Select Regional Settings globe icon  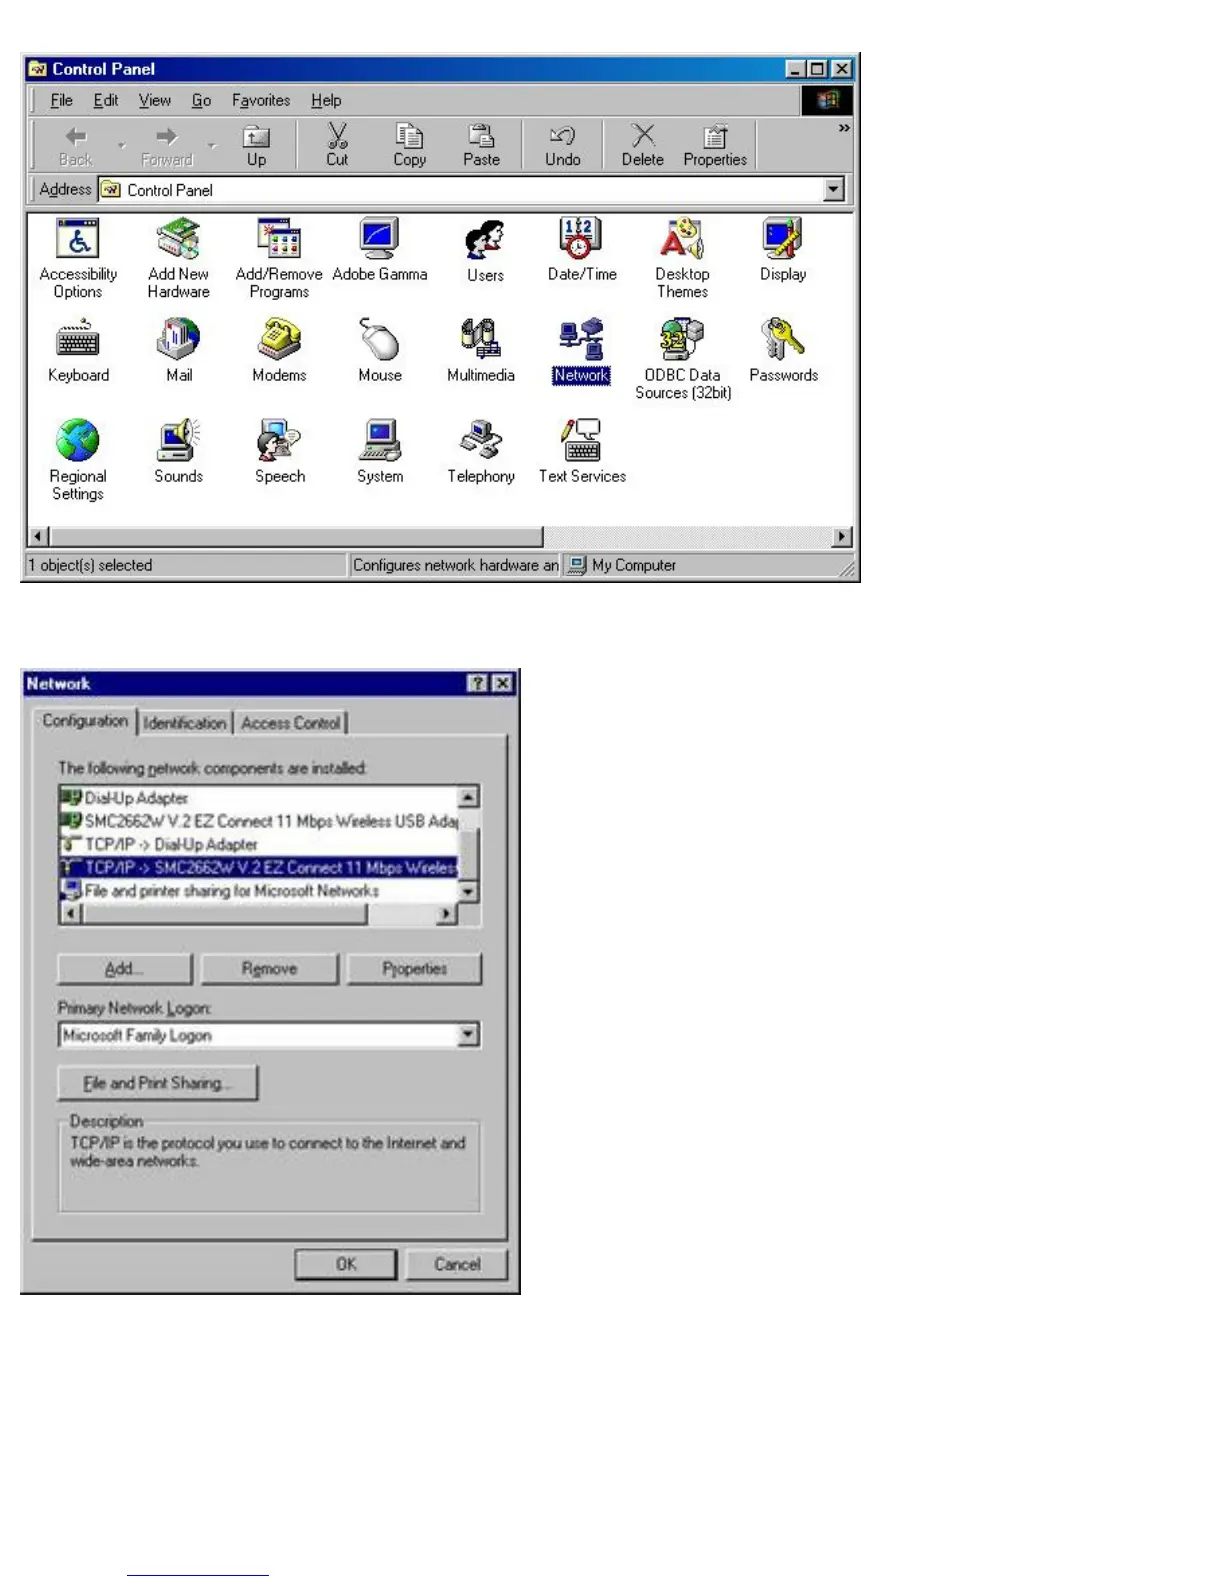78,460
